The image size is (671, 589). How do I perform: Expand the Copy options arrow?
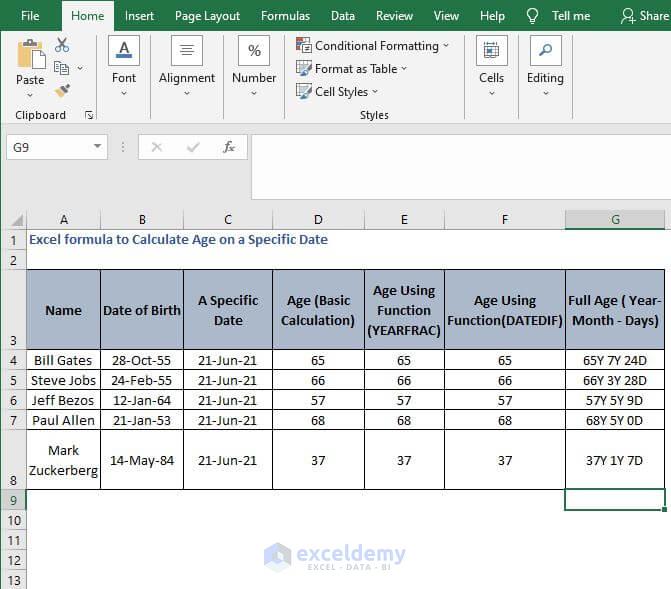tap(80, 68)
